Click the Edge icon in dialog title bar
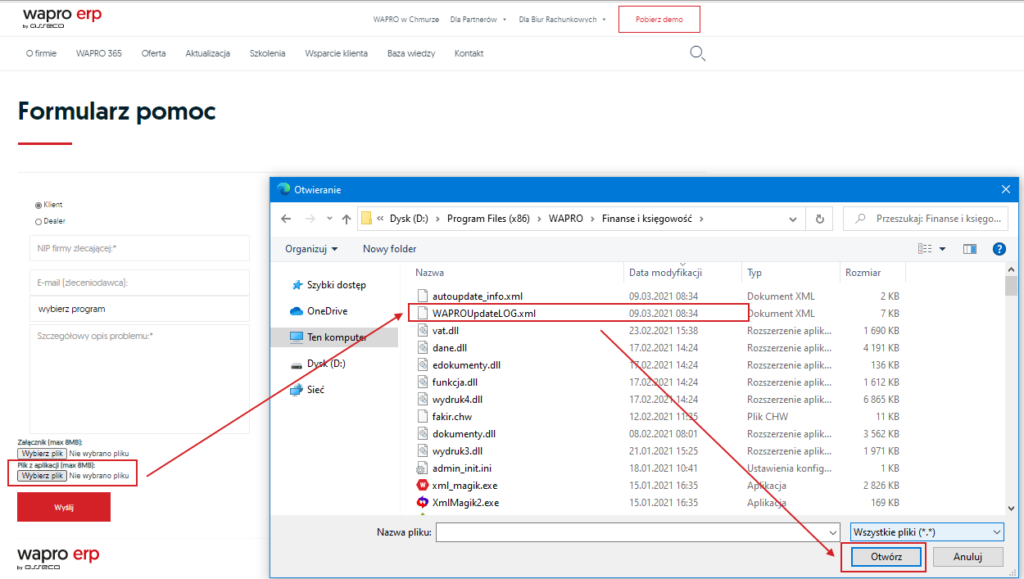1024x579 pixels. point(283,189)
